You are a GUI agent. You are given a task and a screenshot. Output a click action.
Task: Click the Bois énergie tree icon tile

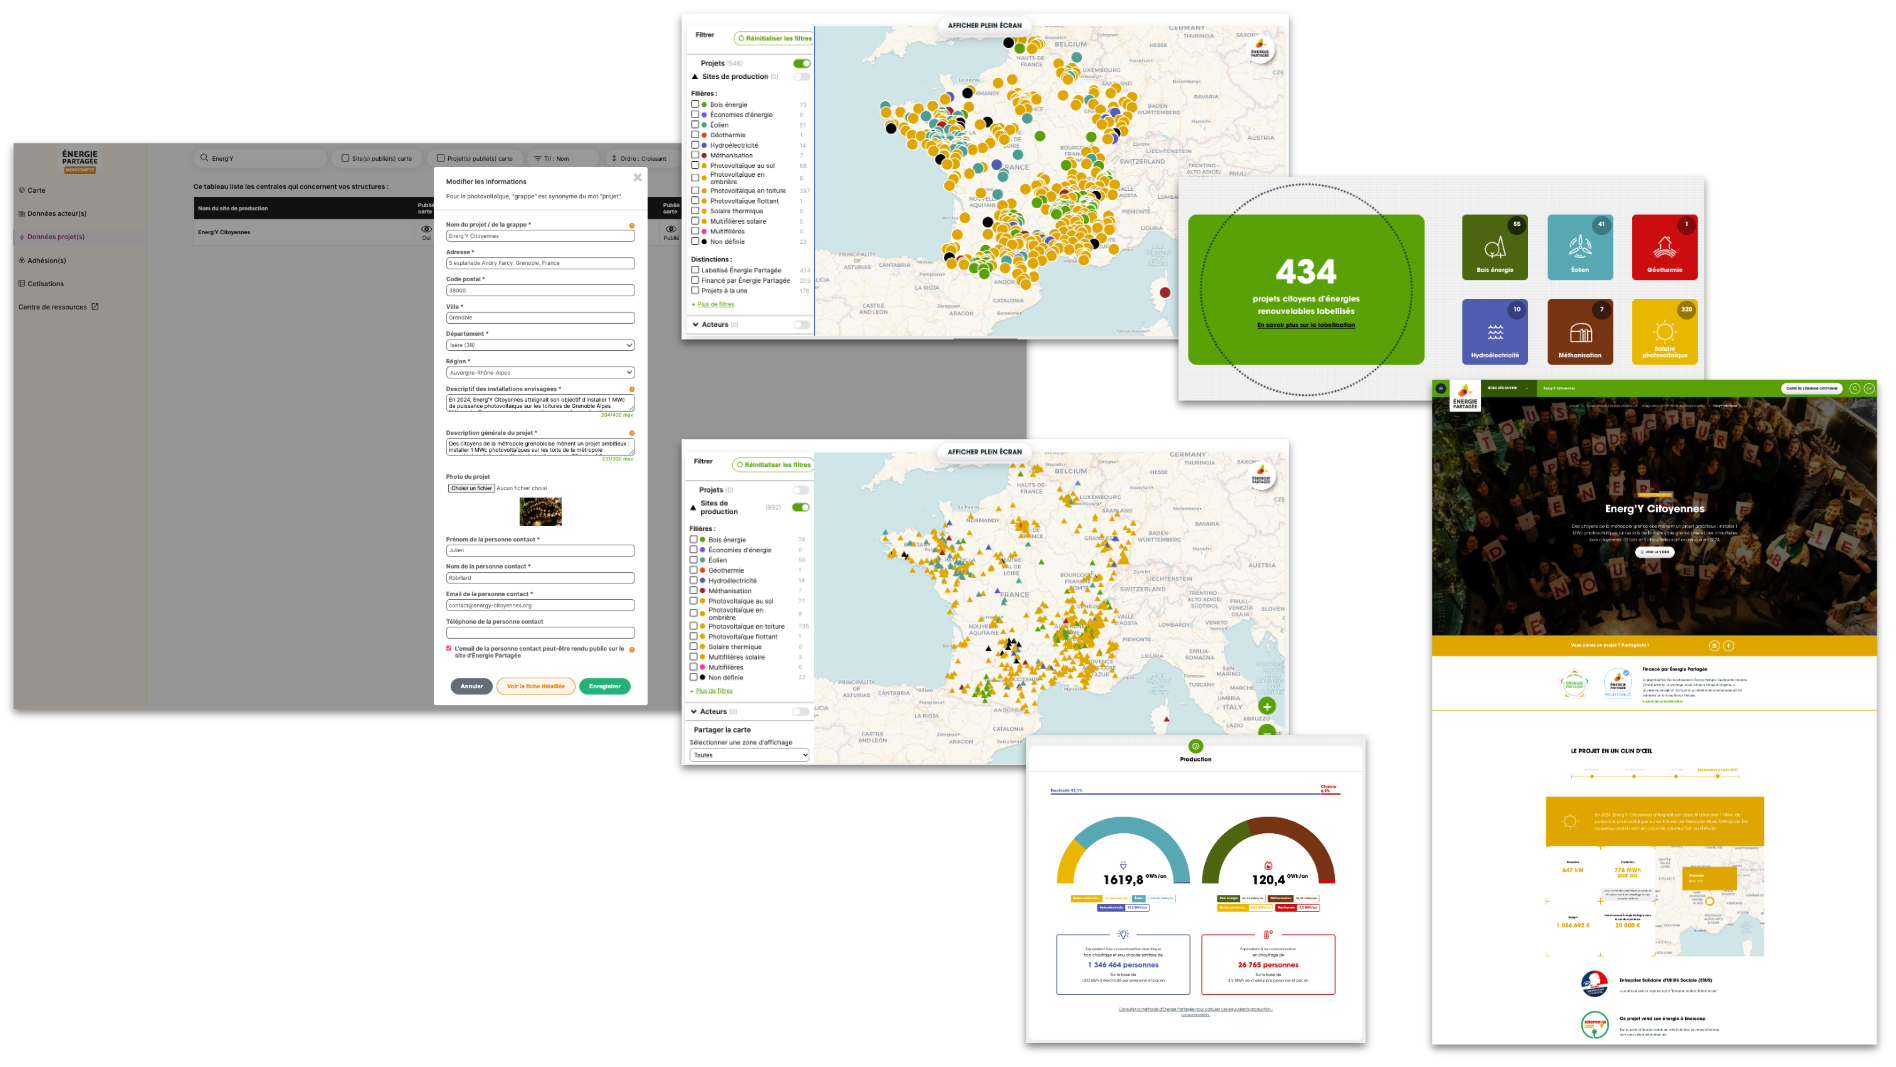pyautogui.click(x=1494, y=247)
